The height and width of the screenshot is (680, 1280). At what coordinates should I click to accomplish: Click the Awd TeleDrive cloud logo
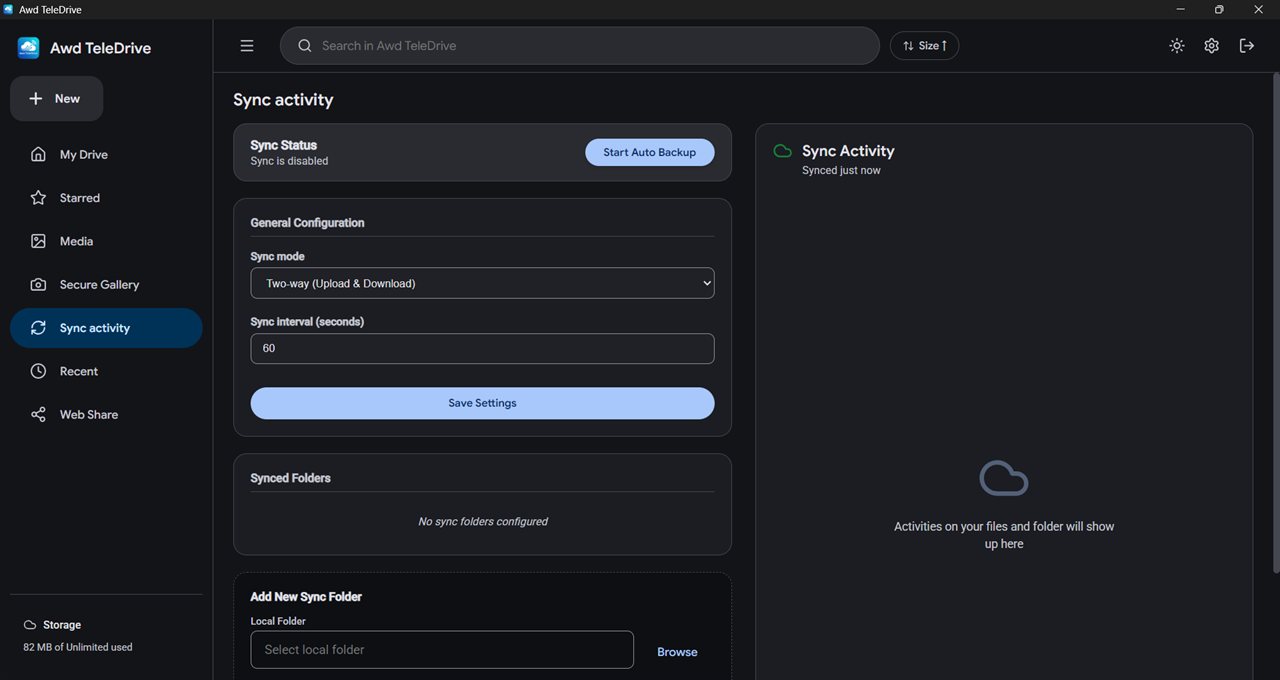tap(28, 48)
